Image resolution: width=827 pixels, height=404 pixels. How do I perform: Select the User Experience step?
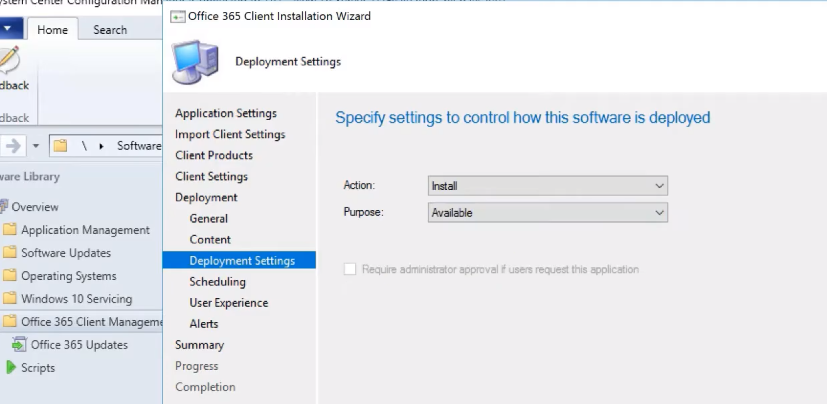(228, 303)
